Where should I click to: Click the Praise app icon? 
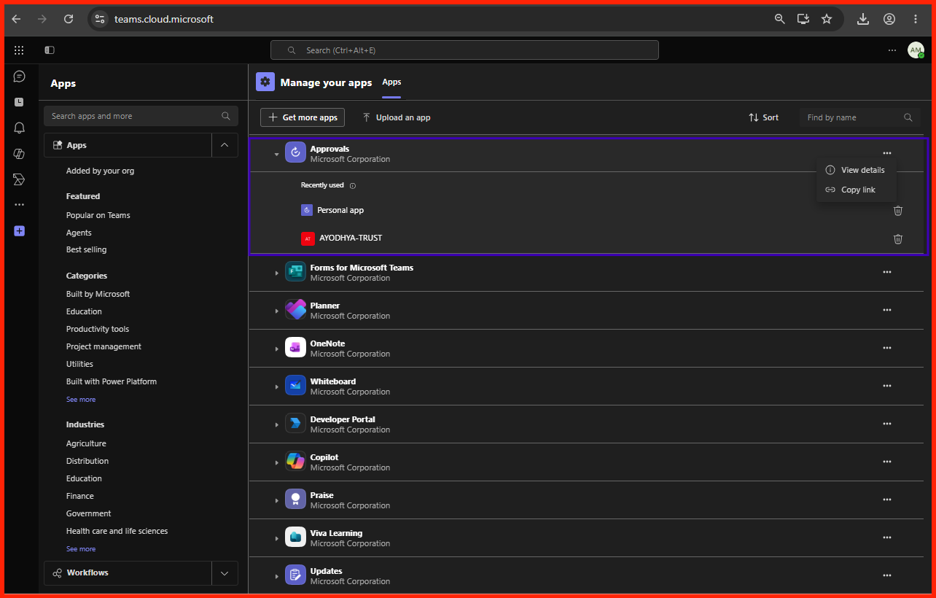pyautogui.click(x=295, y=499)
